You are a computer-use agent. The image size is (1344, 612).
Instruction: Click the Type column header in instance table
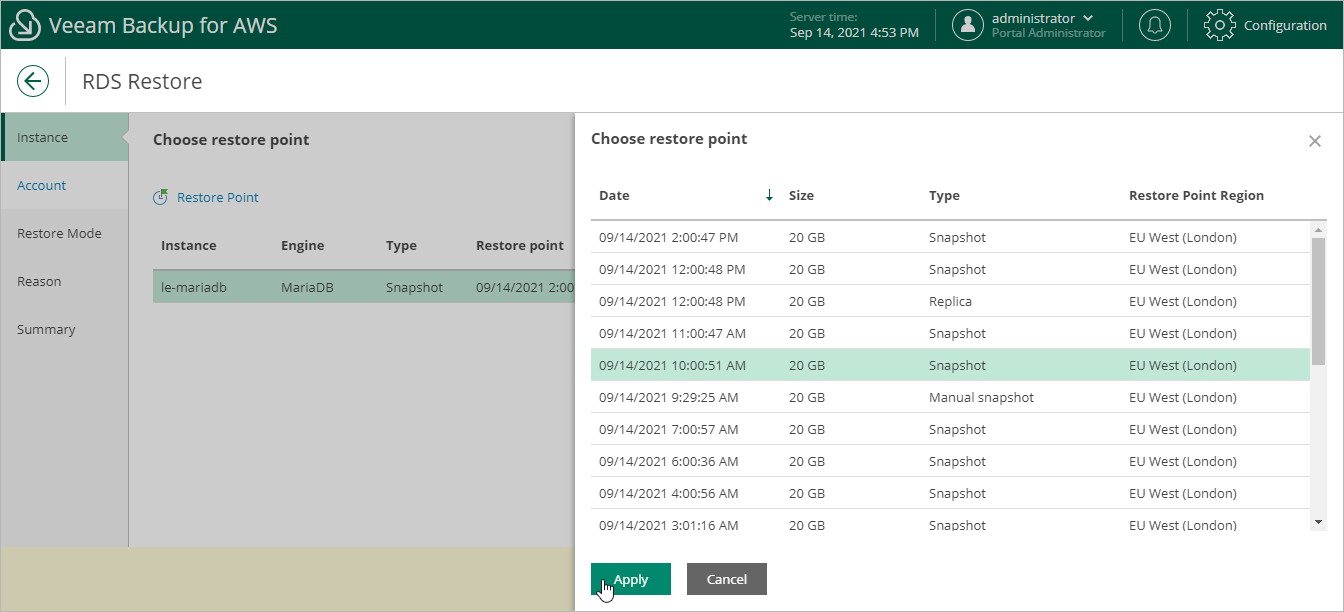point(401,245)
